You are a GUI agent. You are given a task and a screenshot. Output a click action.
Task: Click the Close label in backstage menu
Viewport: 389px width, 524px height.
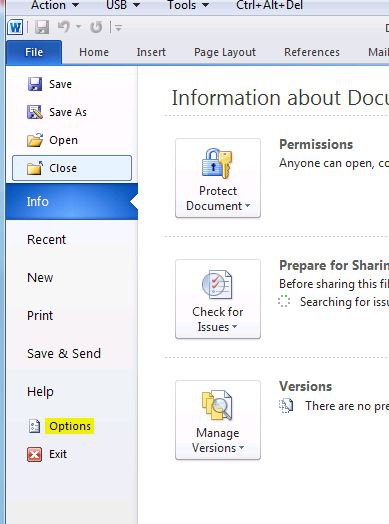click(x=63, y=168)
